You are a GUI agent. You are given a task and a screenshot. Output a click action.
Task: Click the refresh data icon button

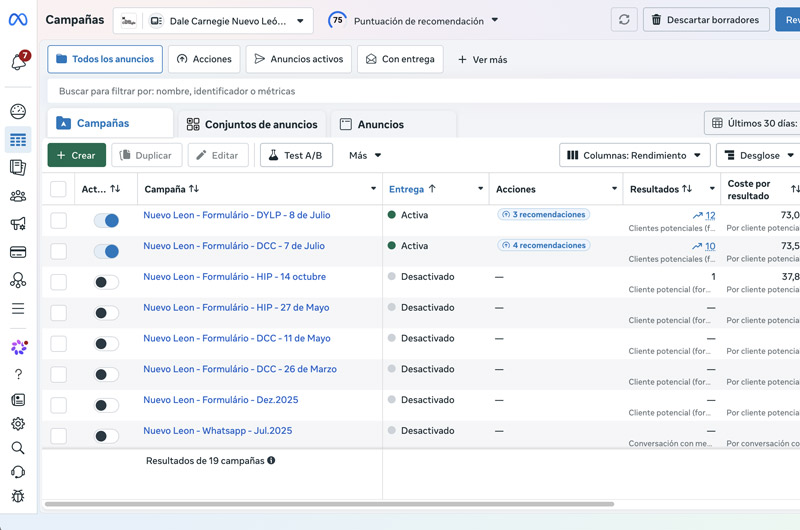(624, 20)
